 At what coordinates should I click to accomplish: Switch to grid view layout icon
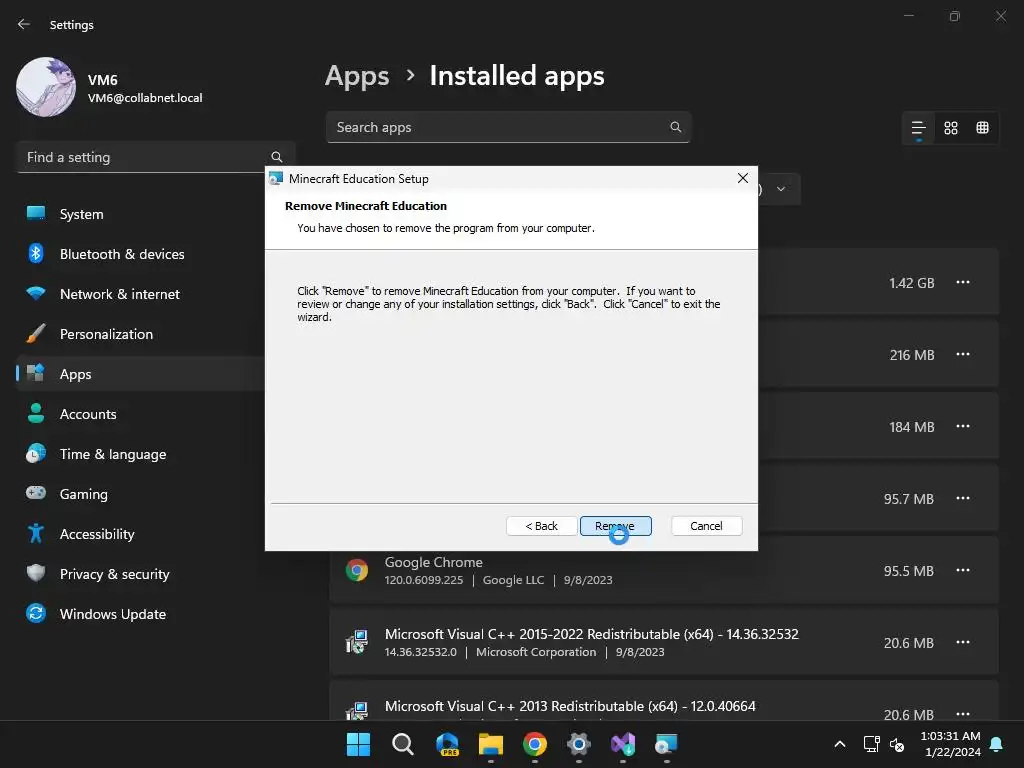click(x=951, y=128)
